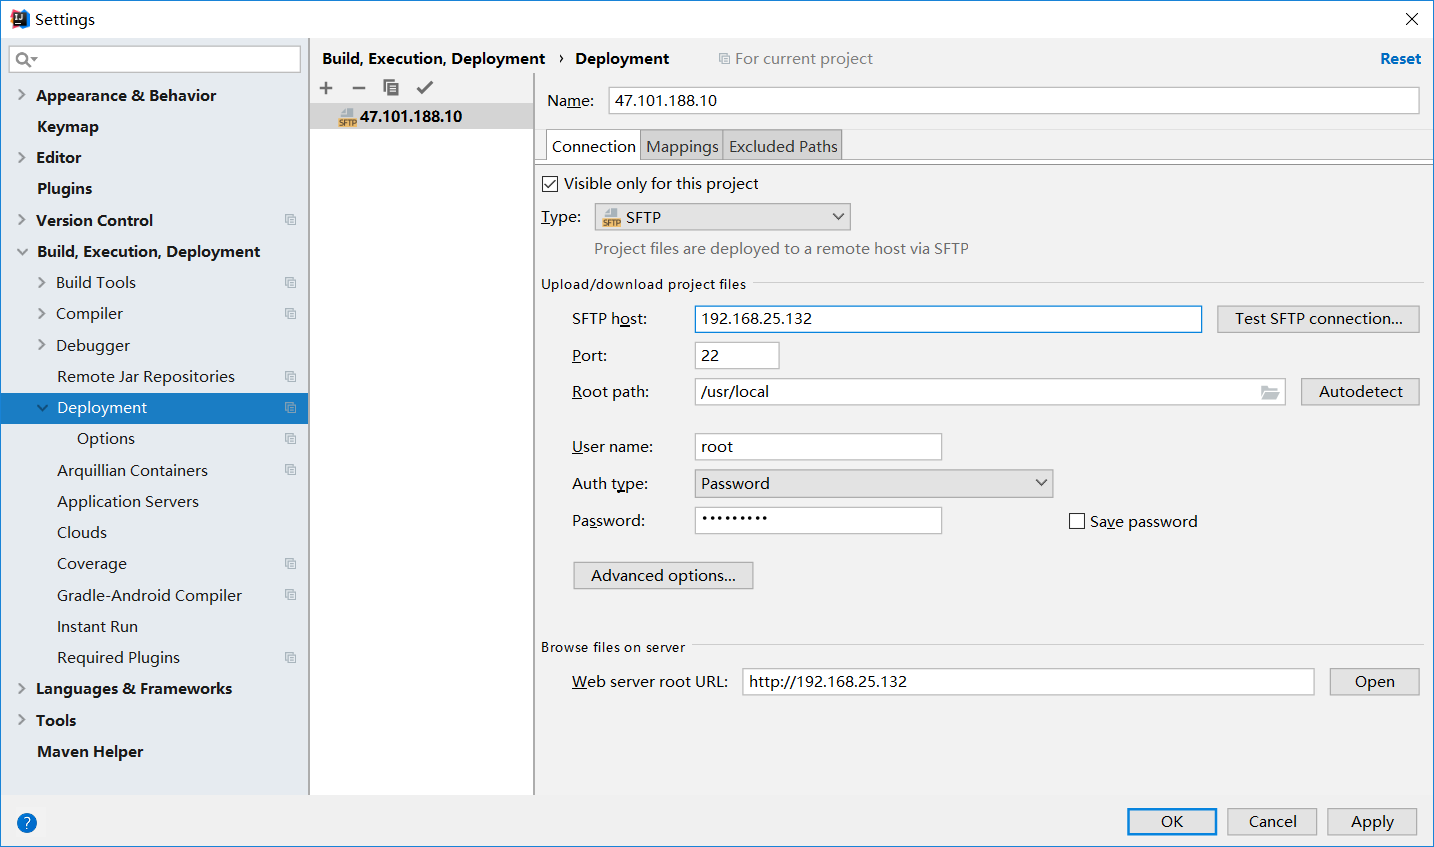
Task: Click Build, Execution, Deployment breadcrumb
Action: click(434, 59)
